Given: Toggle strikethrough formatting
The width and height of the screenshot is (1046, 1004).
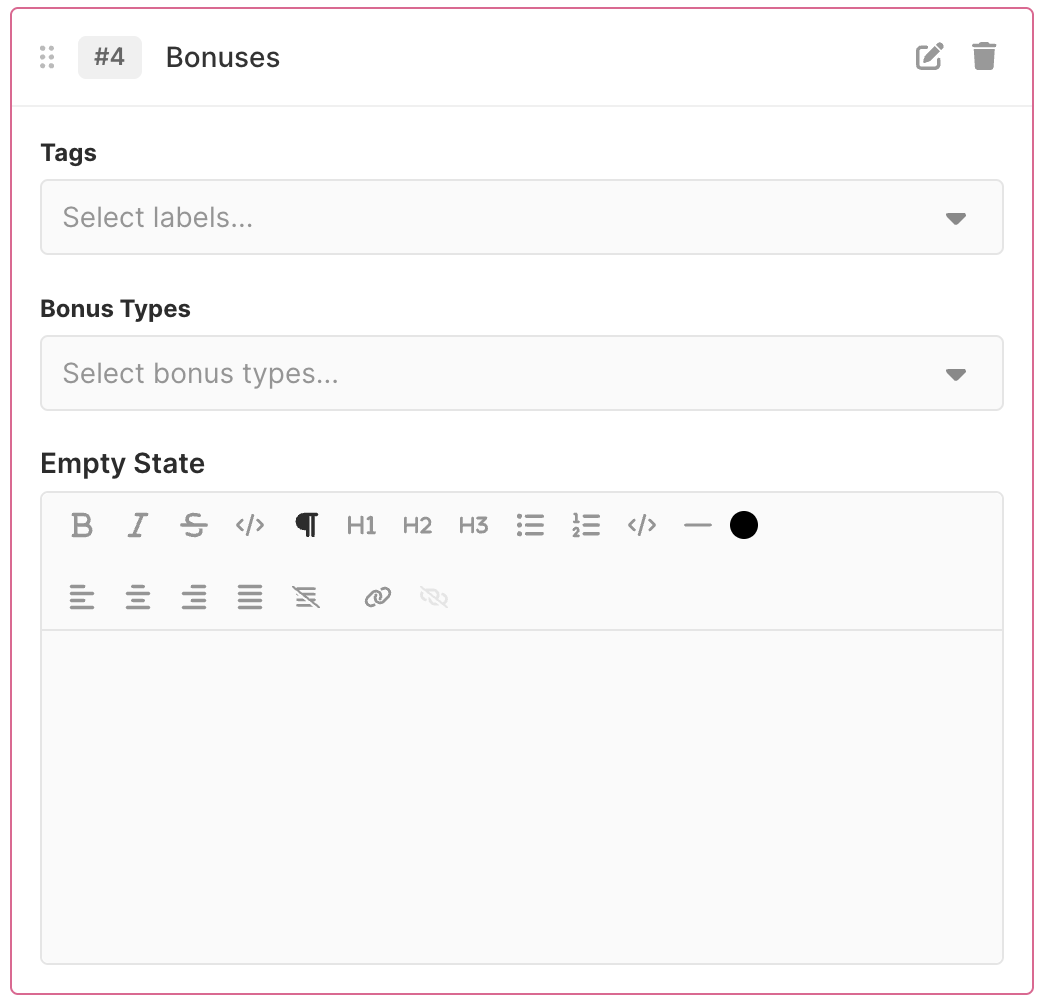Looking at the screenshot, I should click(x=194, y=525).
